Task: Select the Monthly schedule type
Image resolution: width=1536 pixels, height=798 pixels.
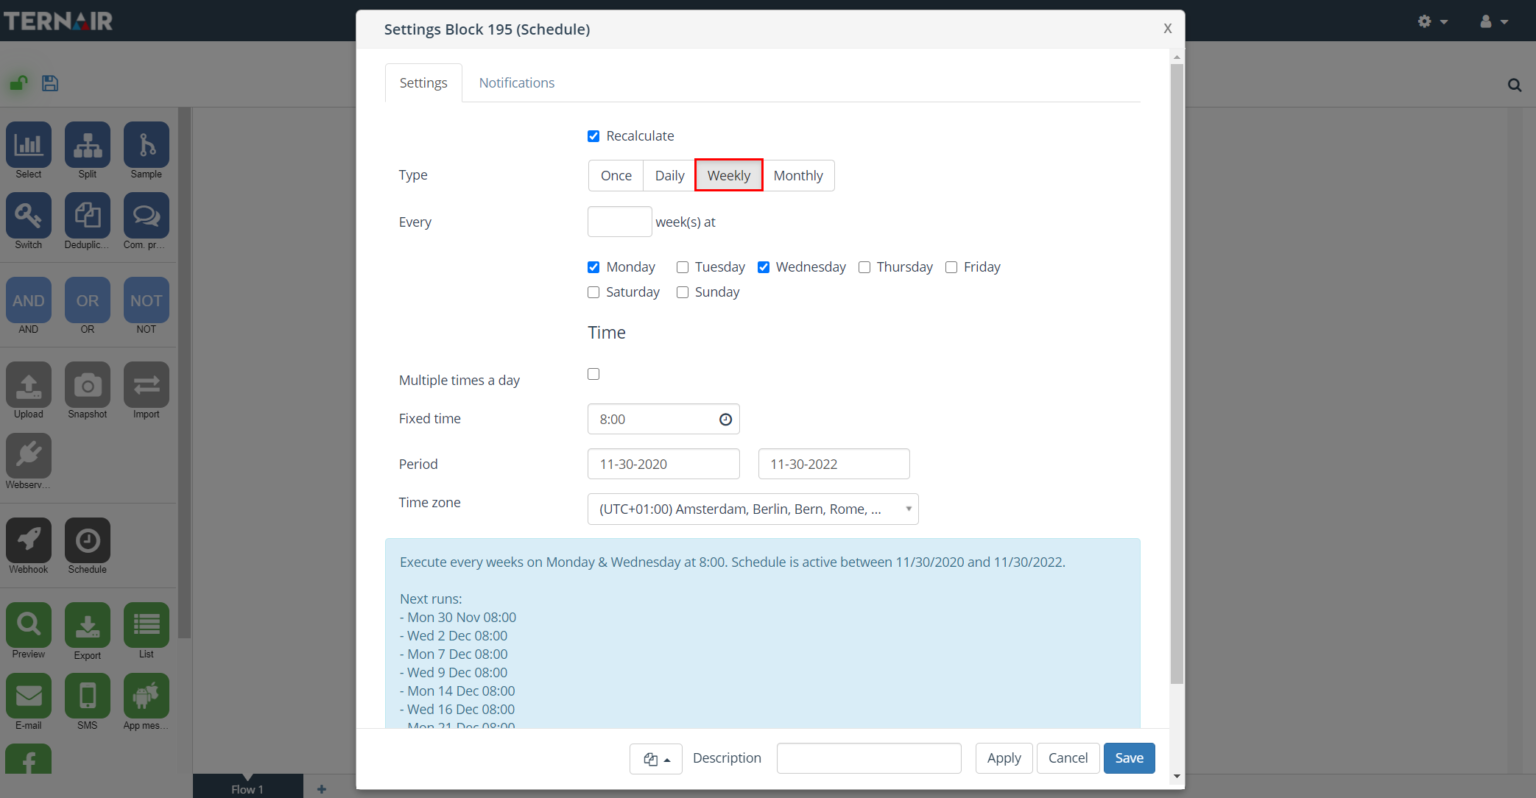Action: [x=797, y=176]
